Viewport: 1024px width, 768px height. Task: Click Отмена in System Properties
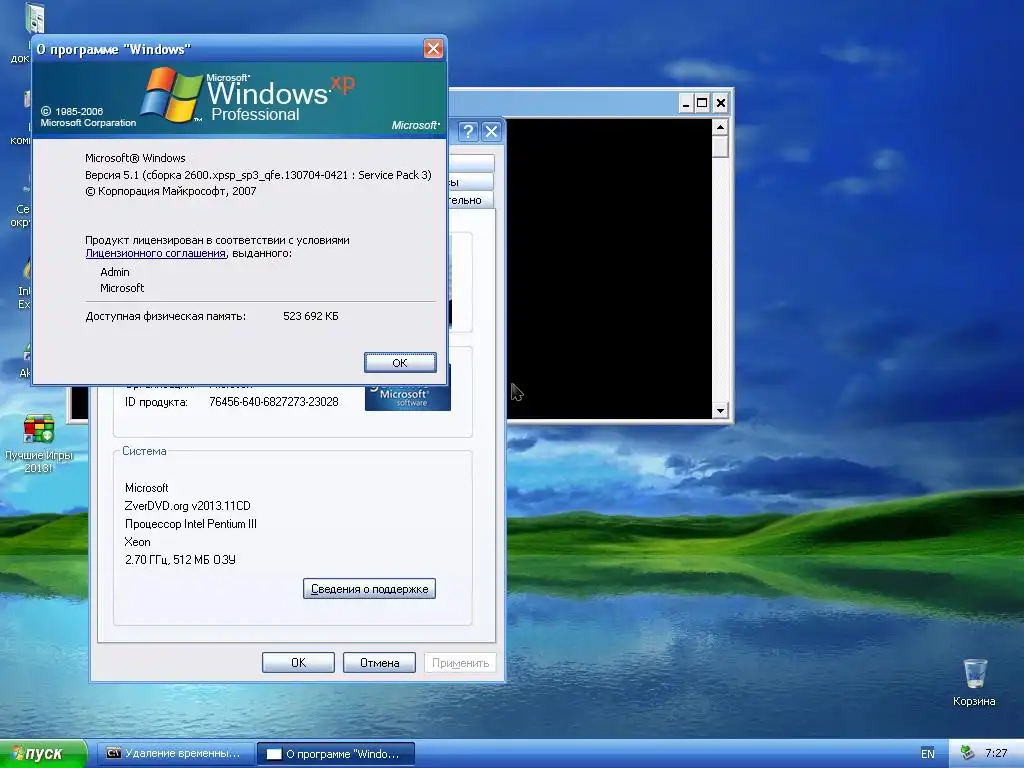[379, 662]
